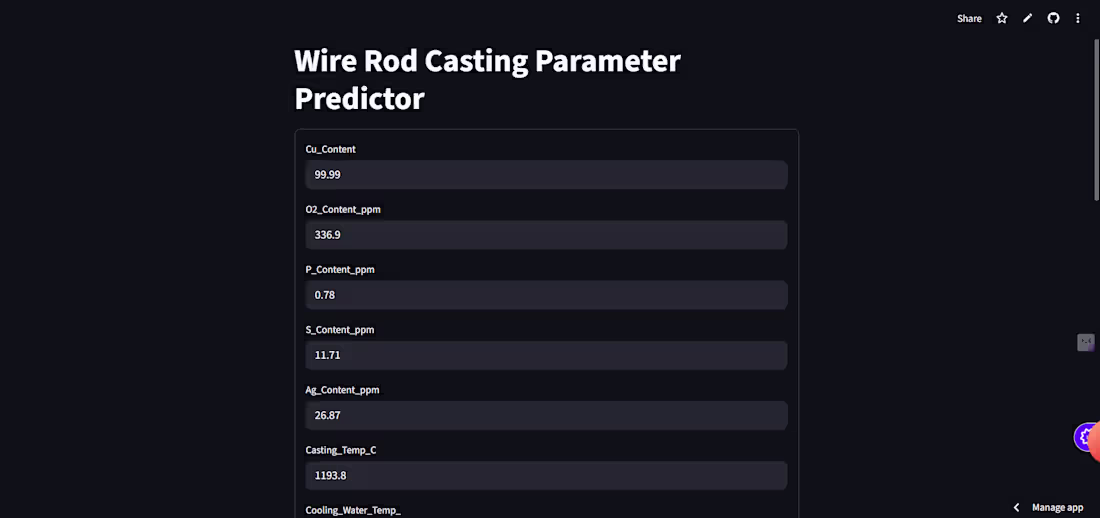The image size is (1100, 518).
Task: Open the three-dot app menu
Action: tap(1078, 18)
